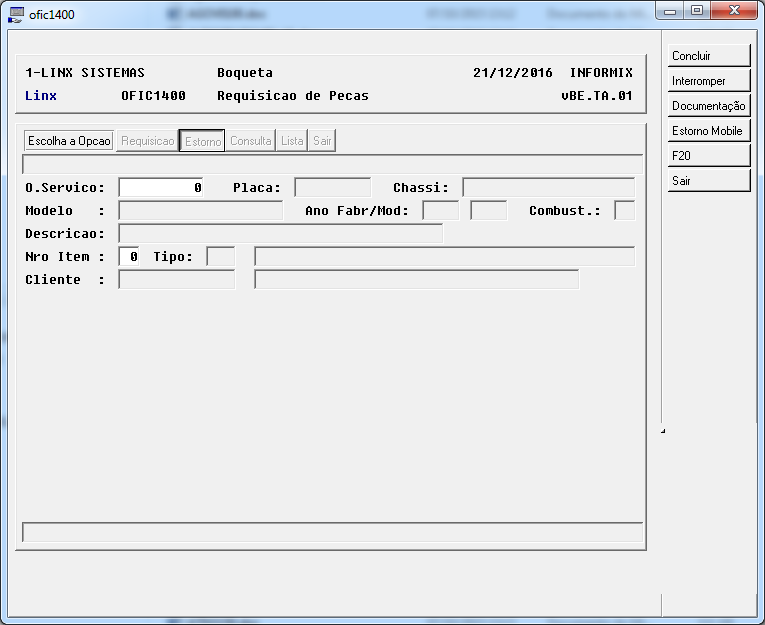This screenshot has width=765, height=625.
Task: Click the Cliente name field
Action: click(417, 279)
